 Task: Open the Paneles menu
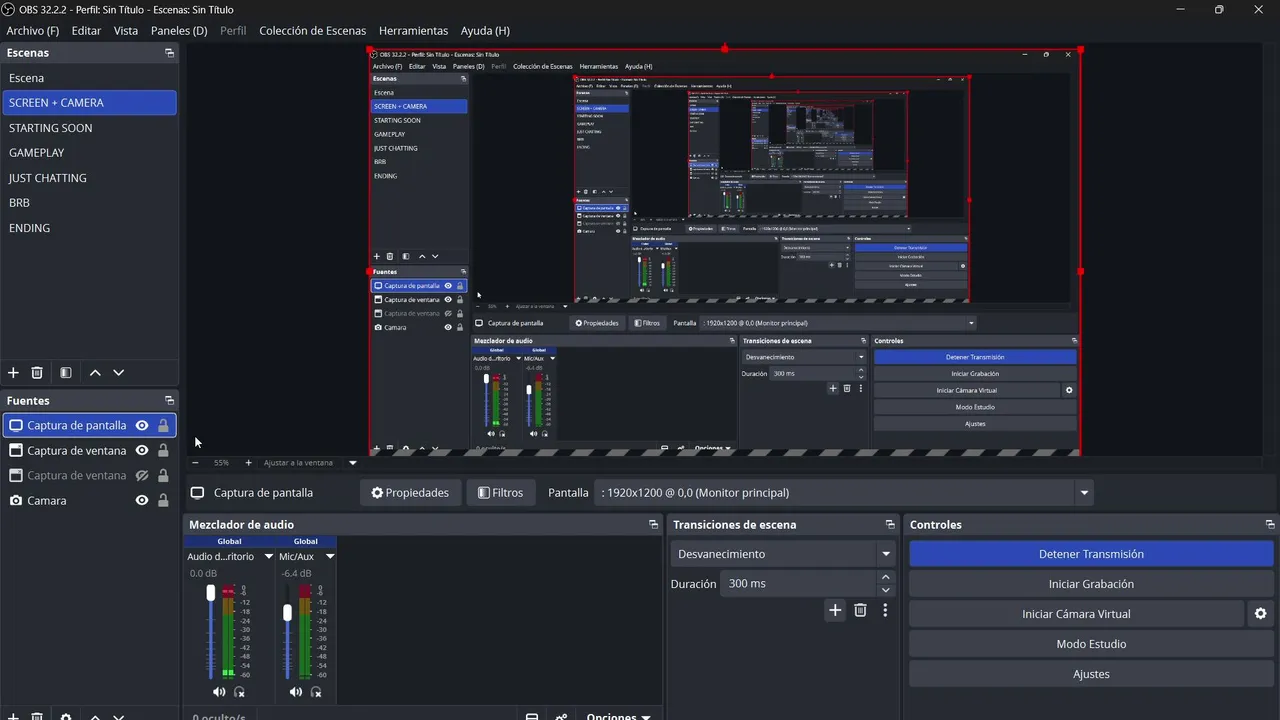click(179, 31)
